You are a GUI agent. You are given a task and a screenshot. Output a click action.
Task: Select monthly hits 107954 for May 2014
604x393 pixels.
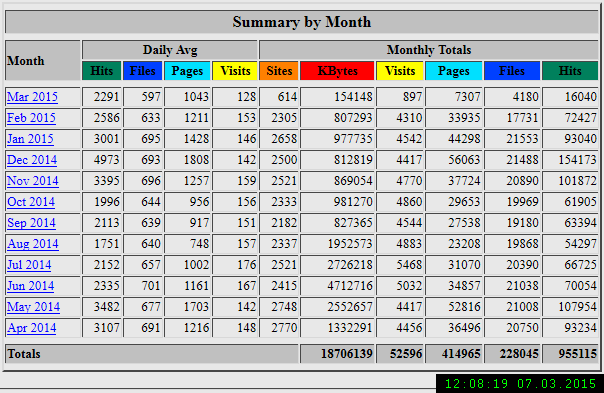click(577, 307)
